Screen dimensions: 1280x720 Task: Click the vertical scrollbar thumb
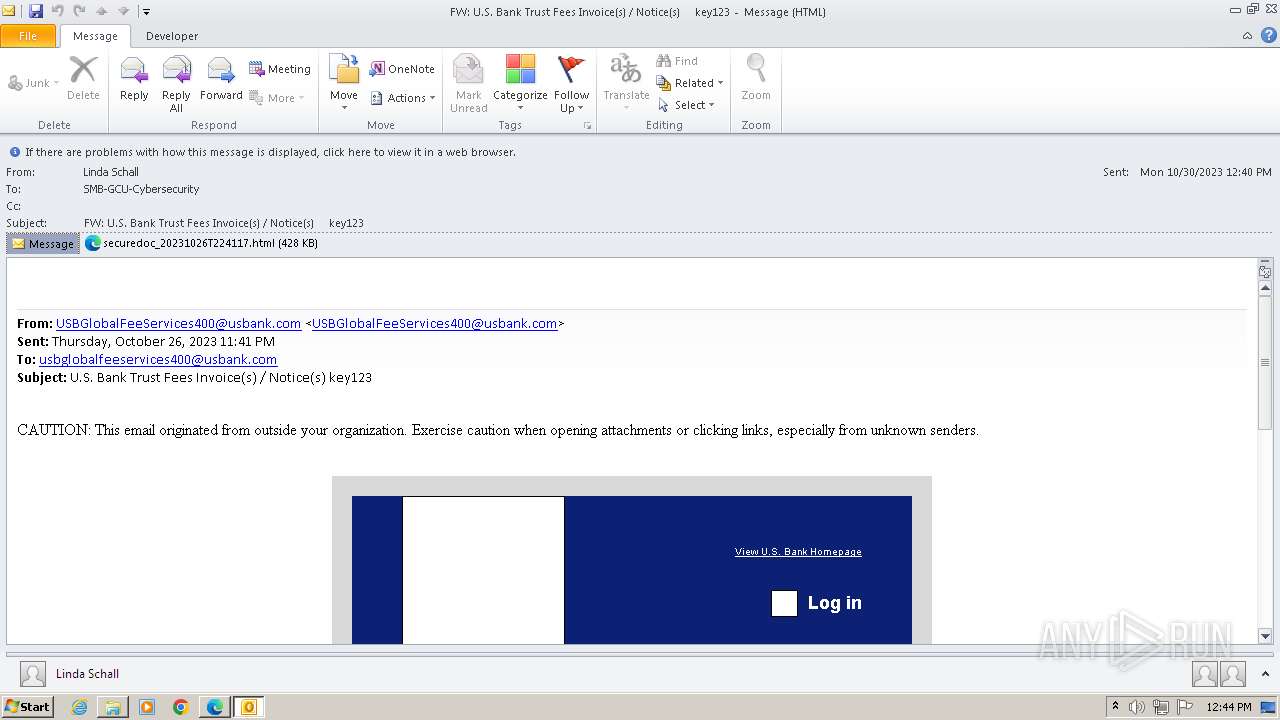pyautogui.click(x=1265, y=362)
